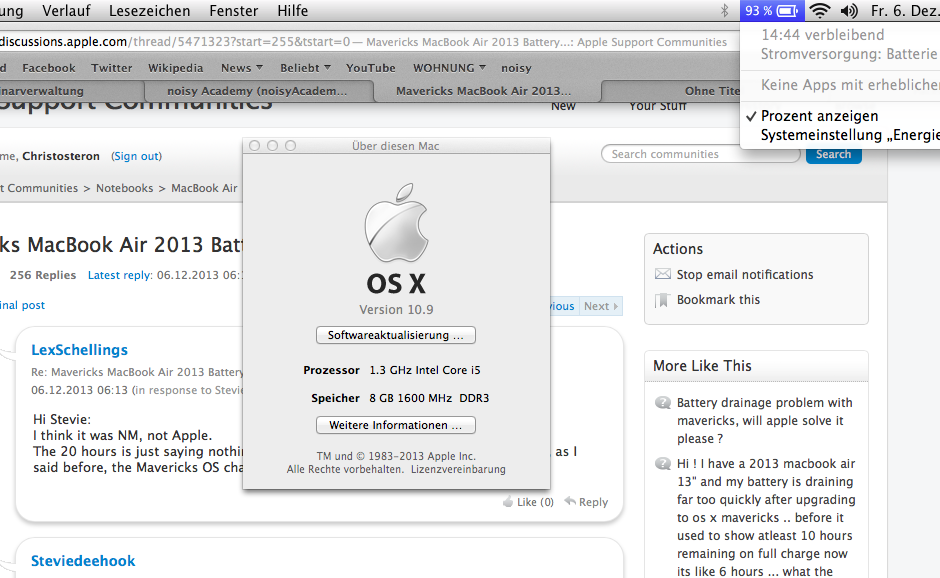Open the Lesezeichen menu
The height and width of the screenshot is (578, 940).
pos(149,11)
